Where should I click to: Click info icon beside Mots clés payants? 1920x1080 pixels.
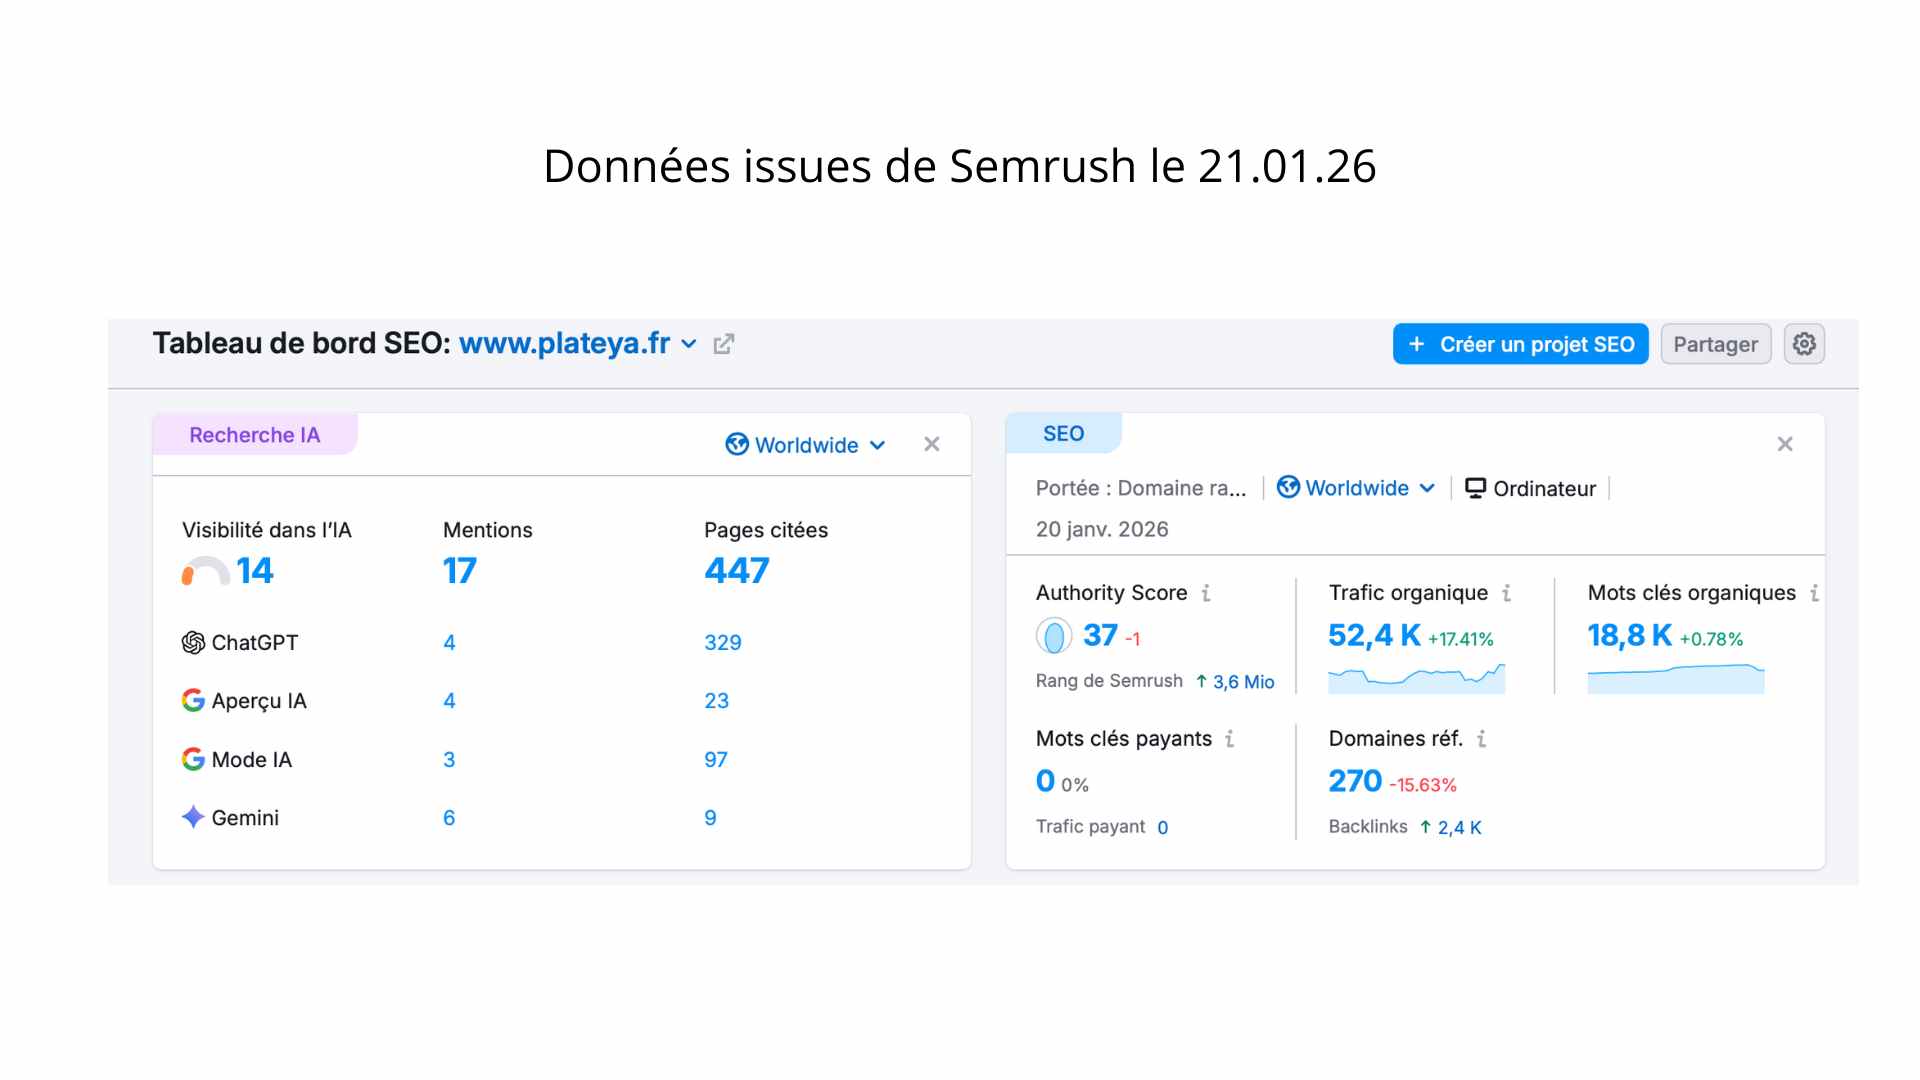click(1229, 739)
